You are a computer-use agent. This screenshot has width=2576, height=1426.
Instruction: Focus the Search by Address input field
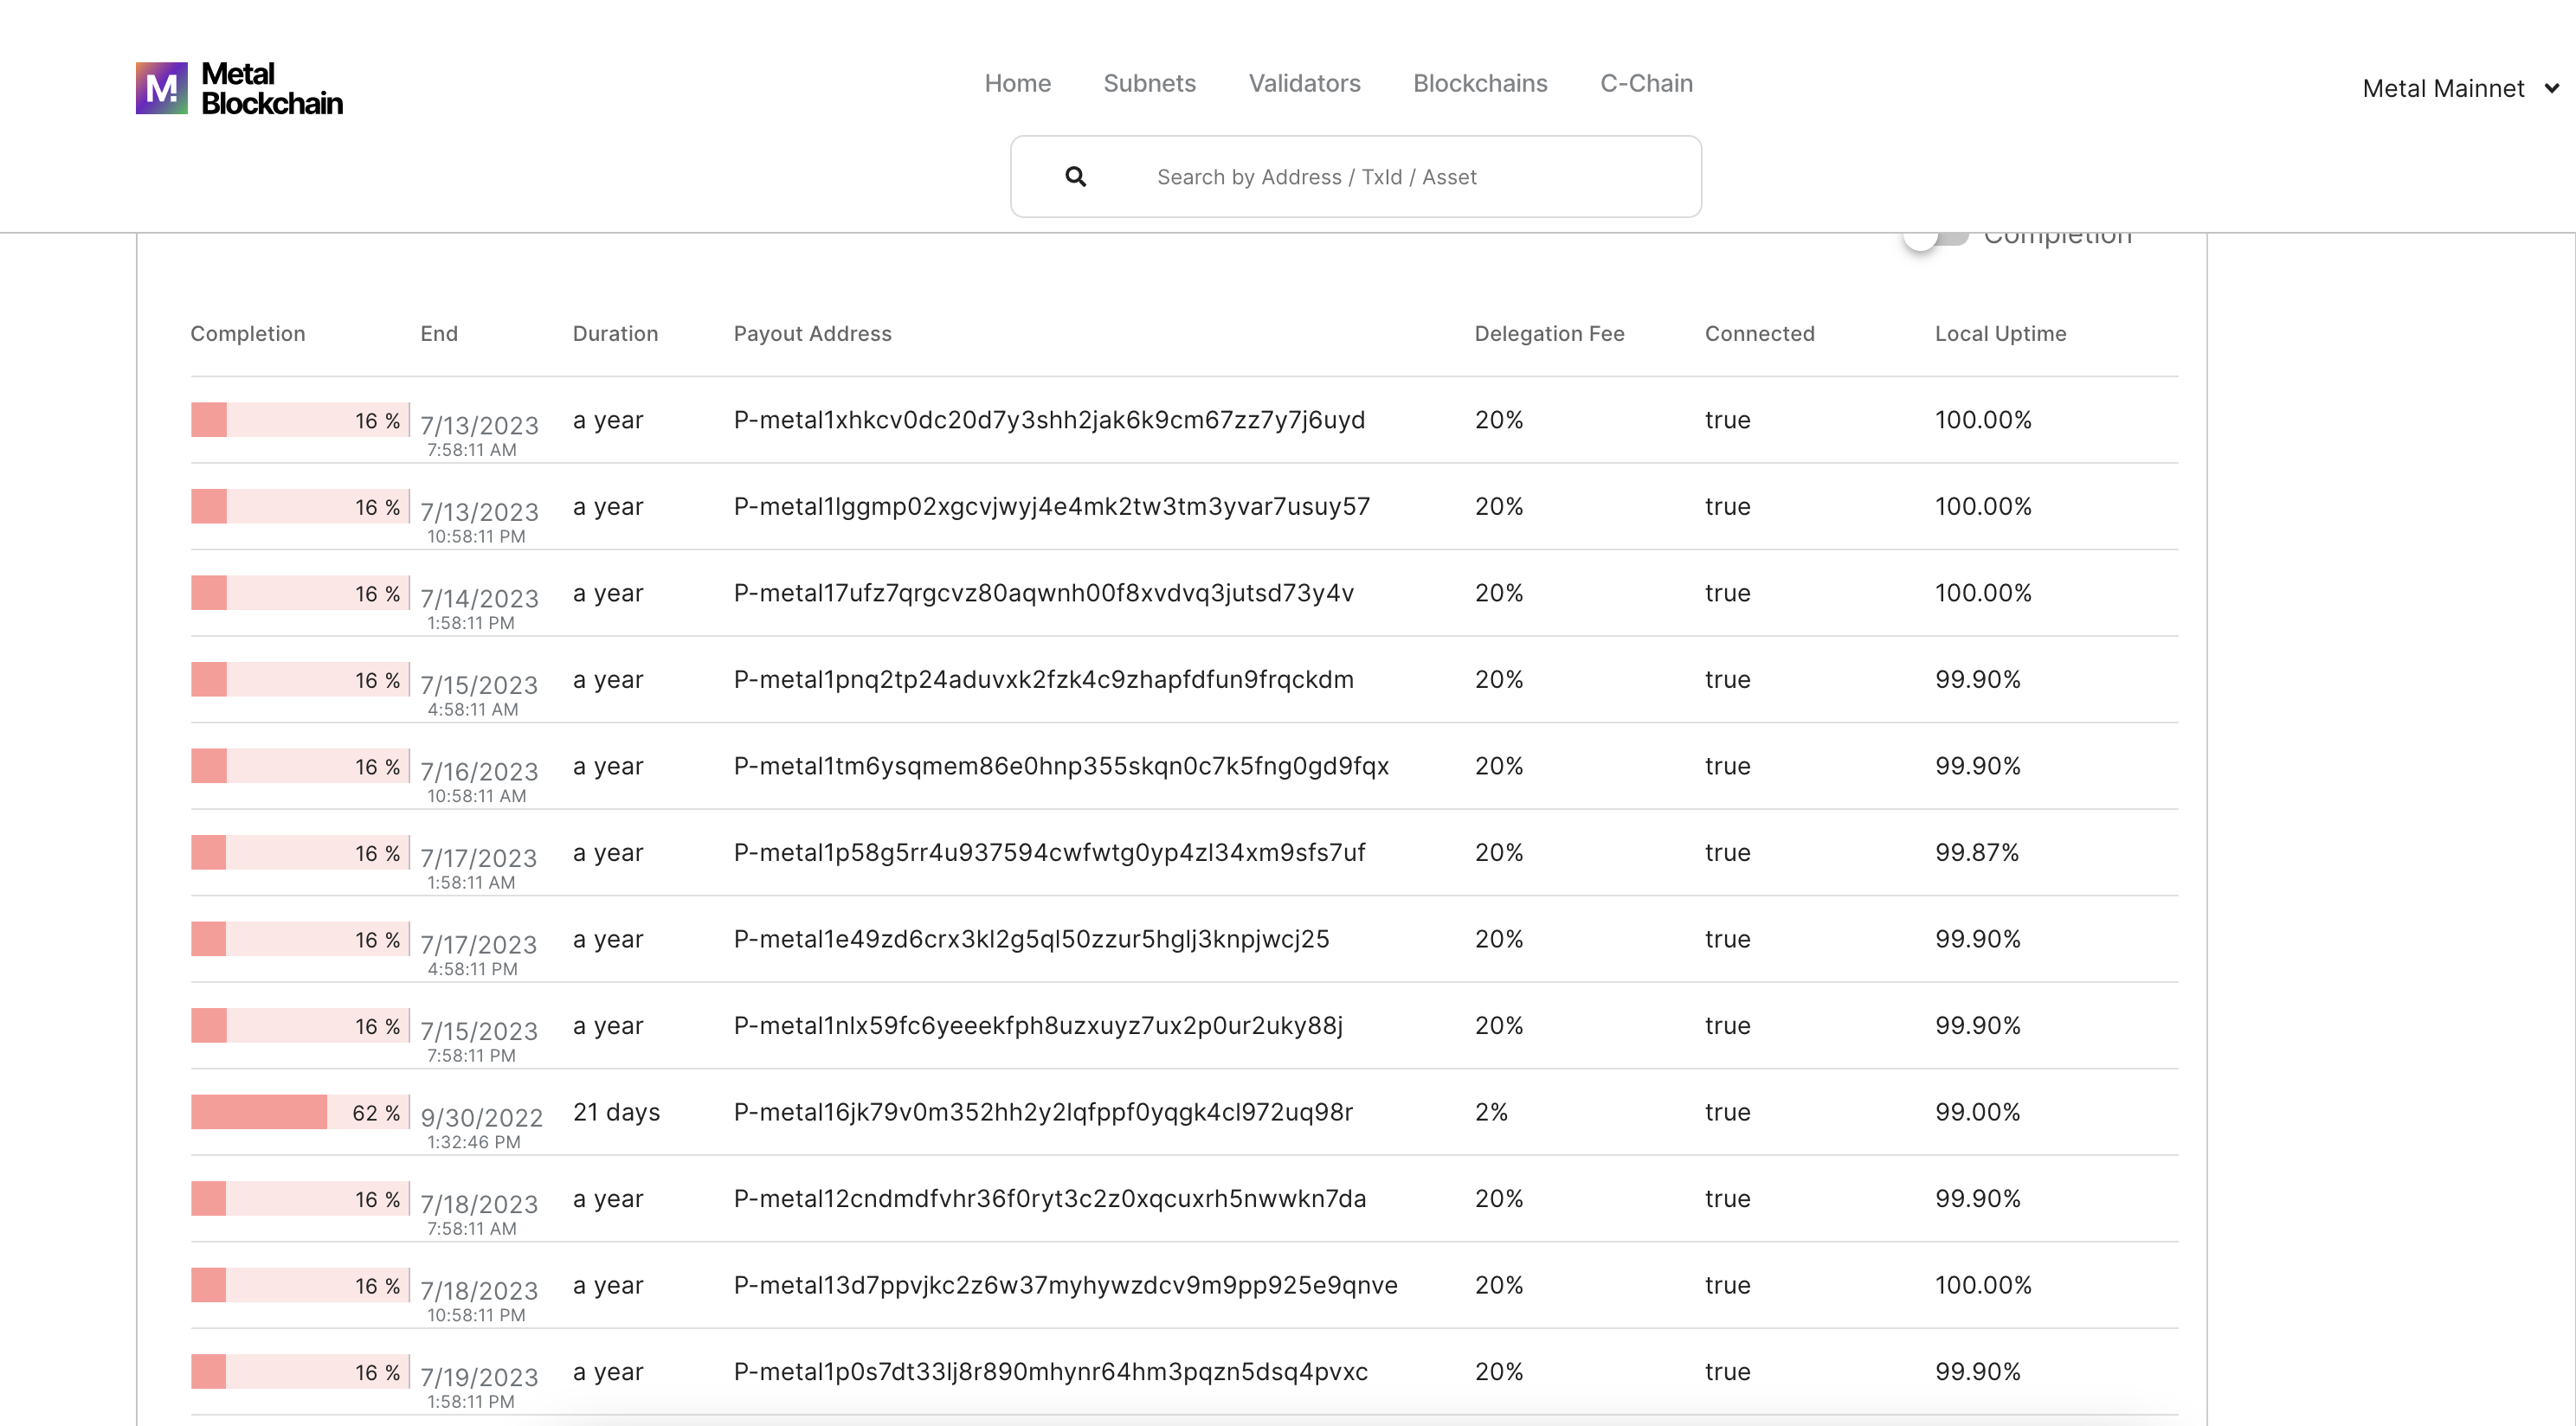coord(1400,177)
